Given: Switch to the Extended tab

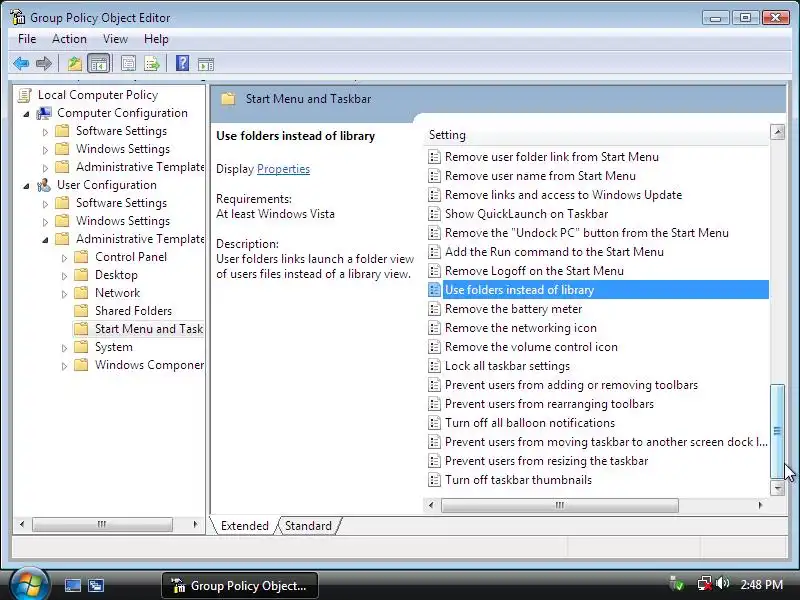Looking at the screenshot, I should click(x=244, y=526).
